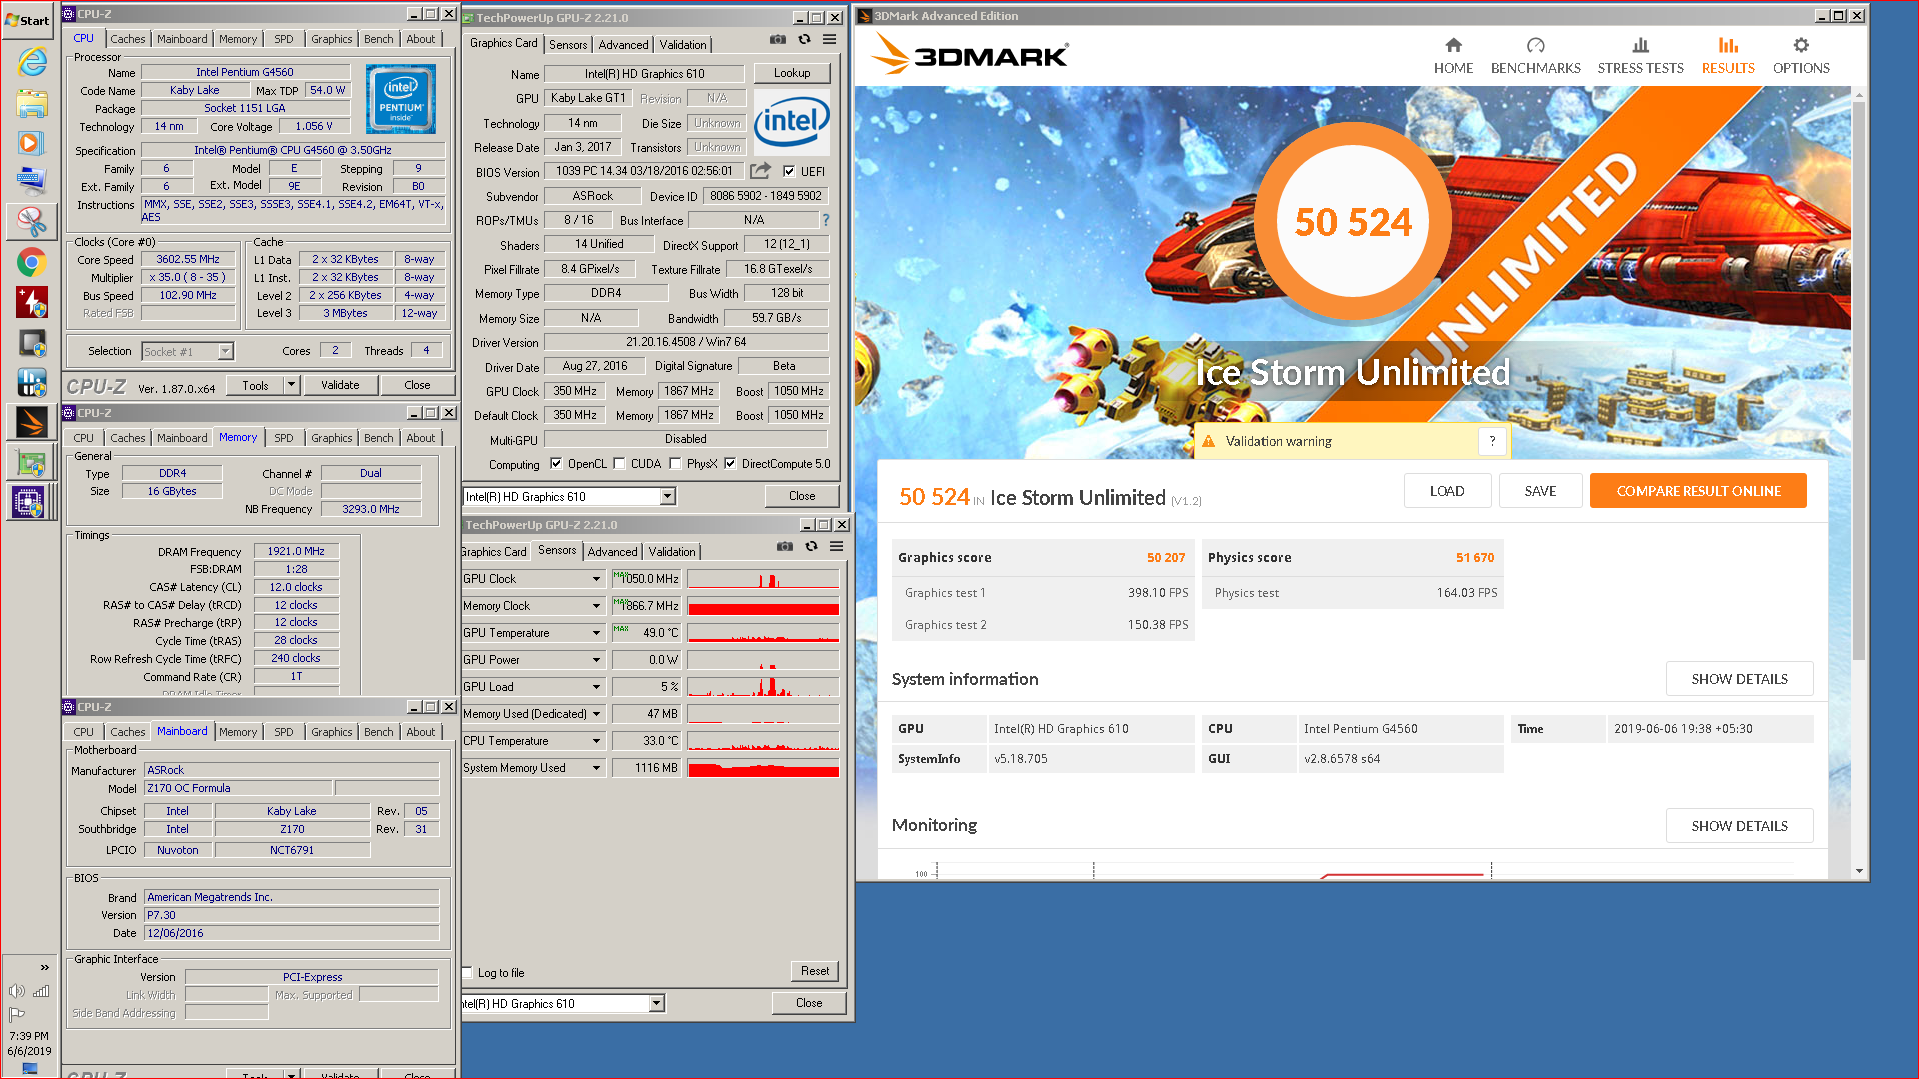Click the volume speaker icon in the system tray
This screenshot has height=1079, width=1919.
pos(16,991)
